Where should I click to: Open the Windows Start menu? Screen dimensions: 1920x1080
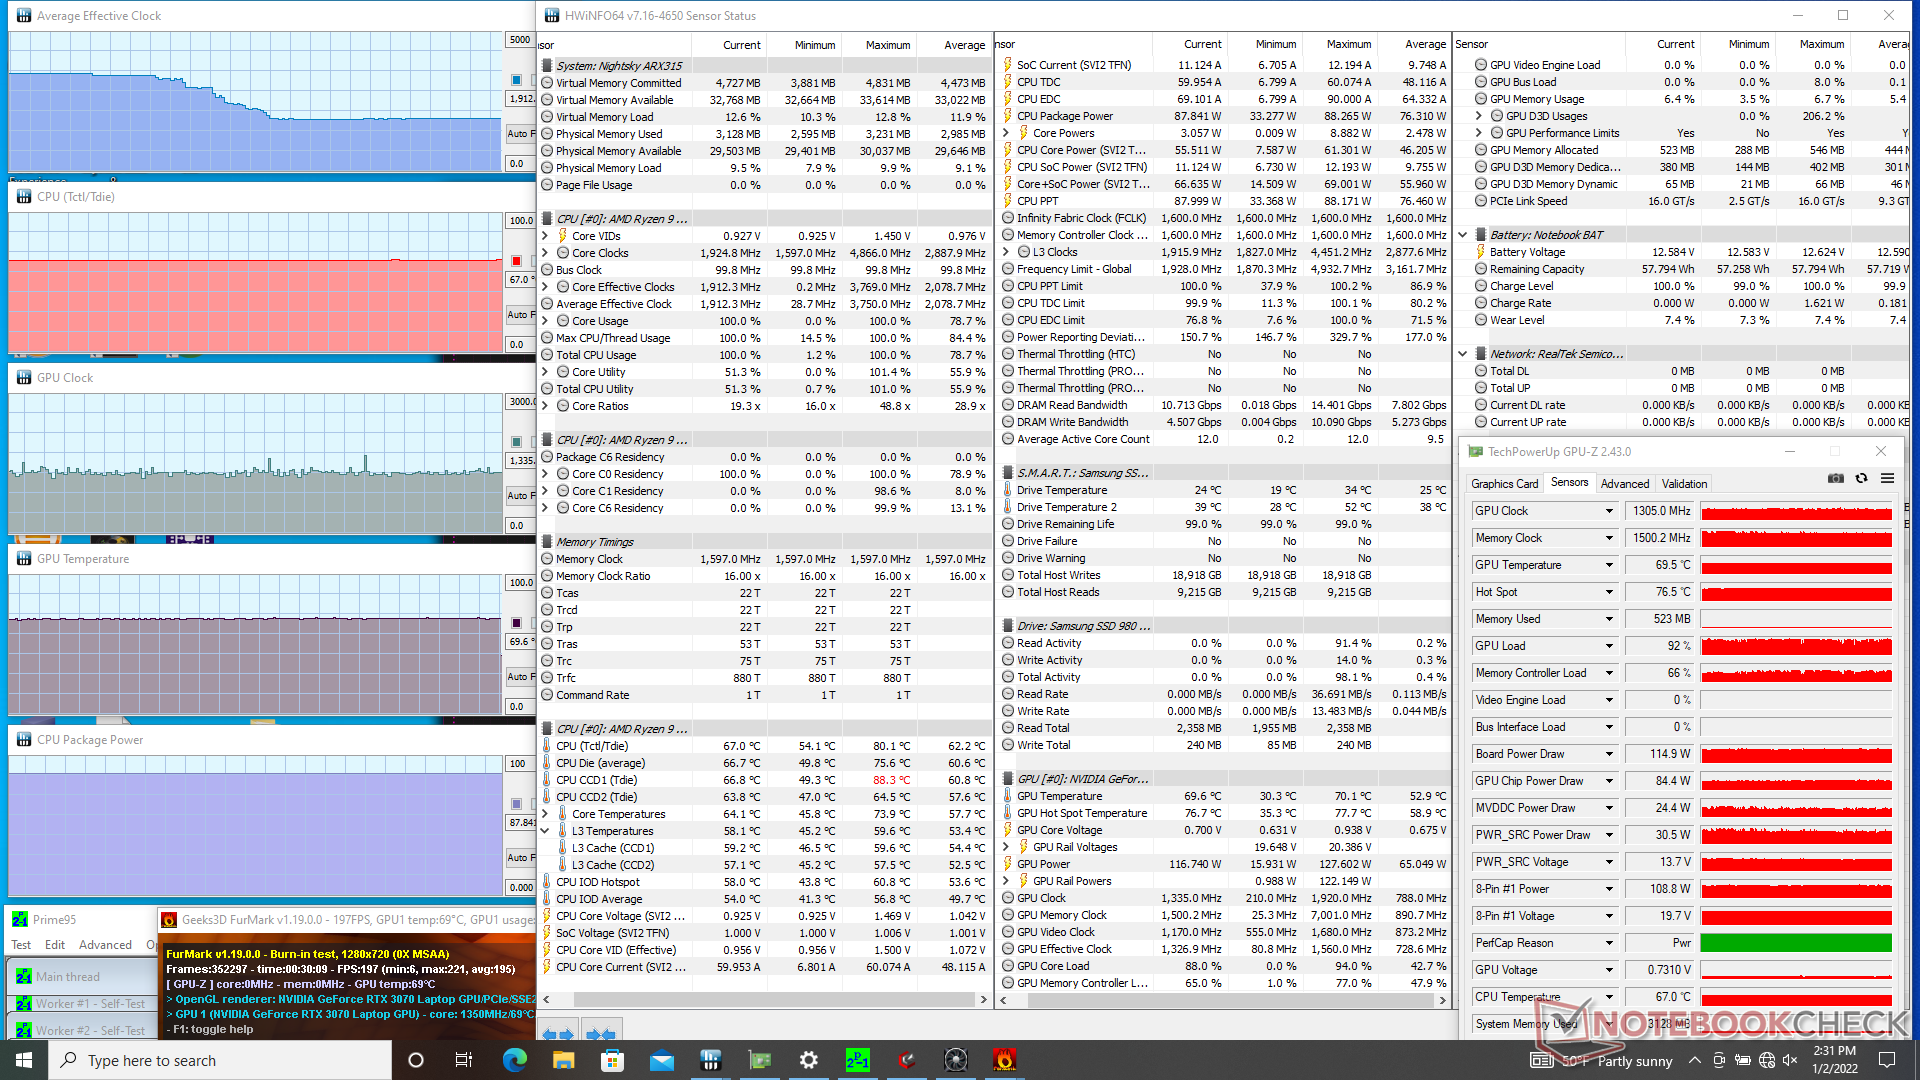(x=24, y=1060)
